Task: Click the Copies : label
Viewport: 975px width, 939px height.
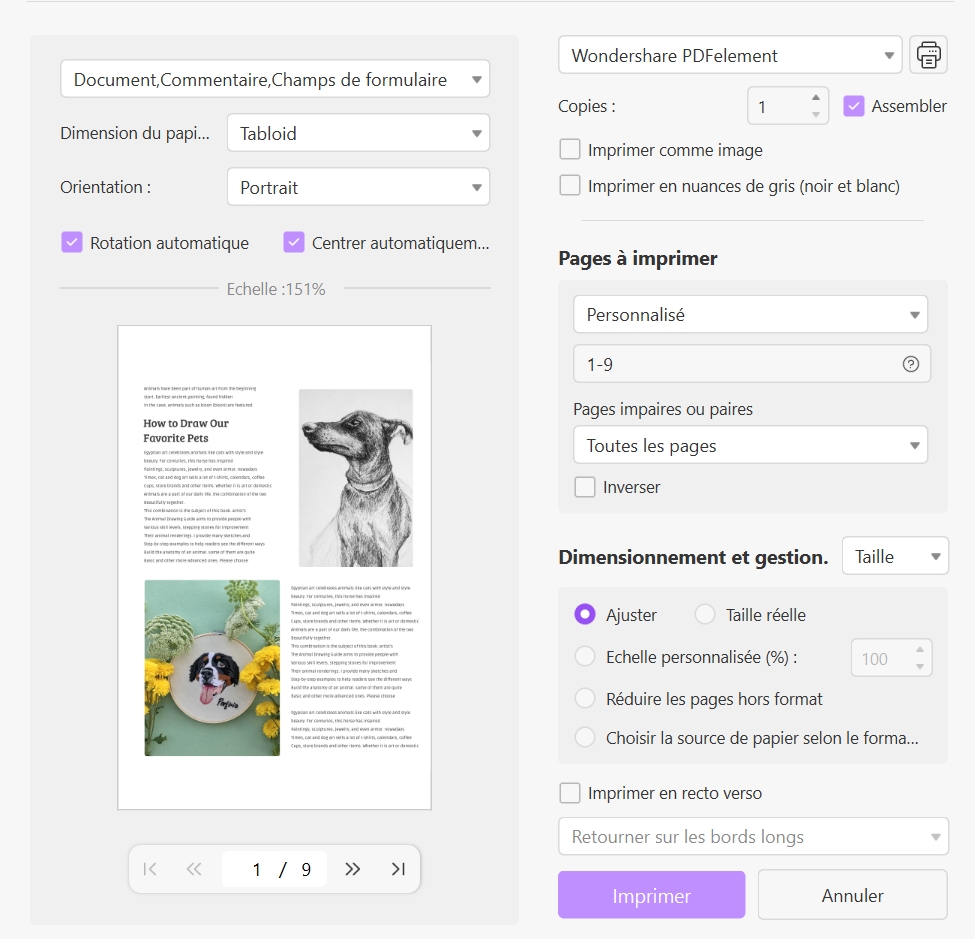Action: 587,106
